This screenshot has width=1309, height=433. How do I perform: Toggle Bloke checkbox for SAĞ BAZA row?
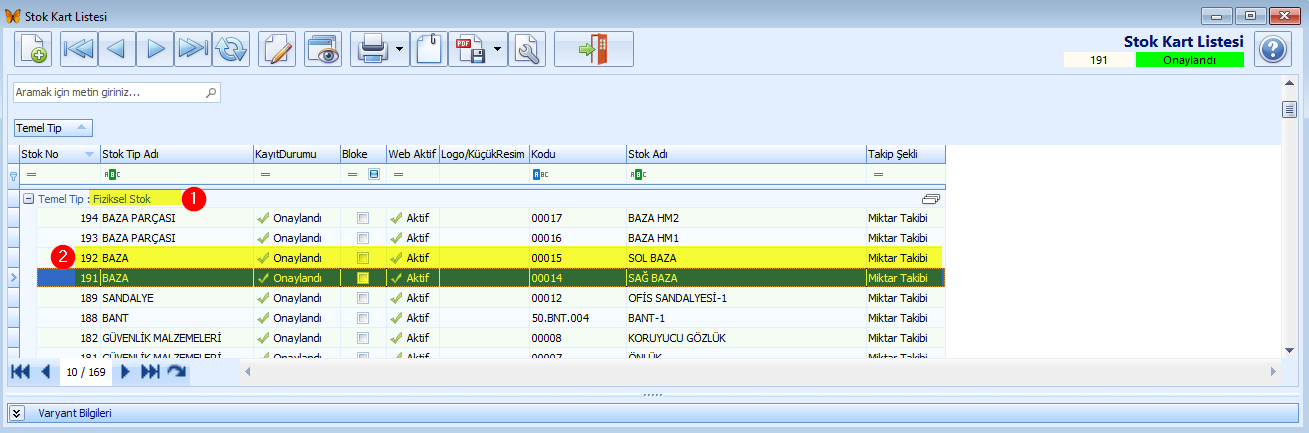click(363, 277)
